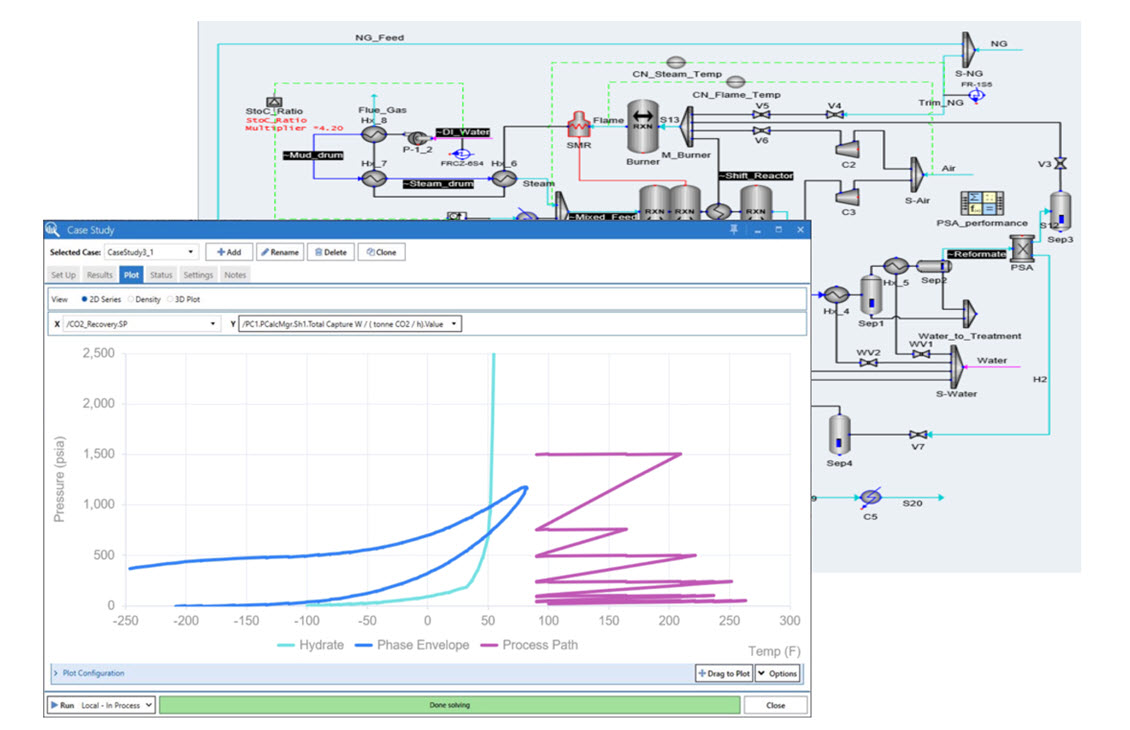Select the 2D Series view option

tap(84, 299)
